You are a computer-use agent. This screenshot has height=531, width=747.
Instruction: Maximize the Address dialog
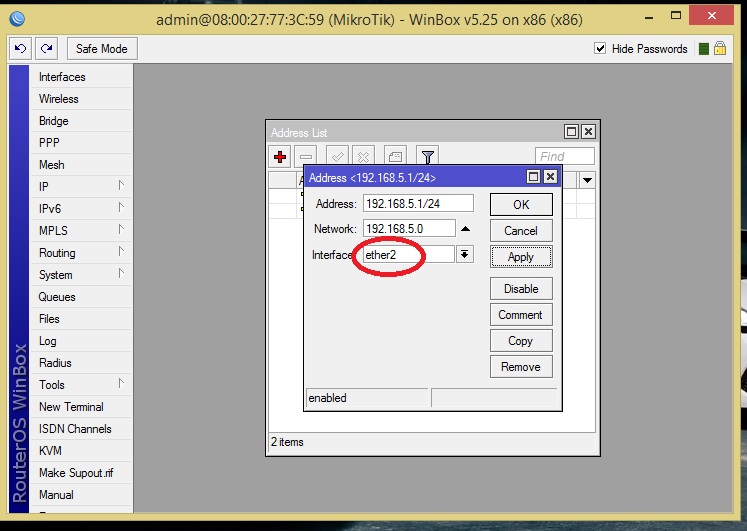tap(533, 177)
